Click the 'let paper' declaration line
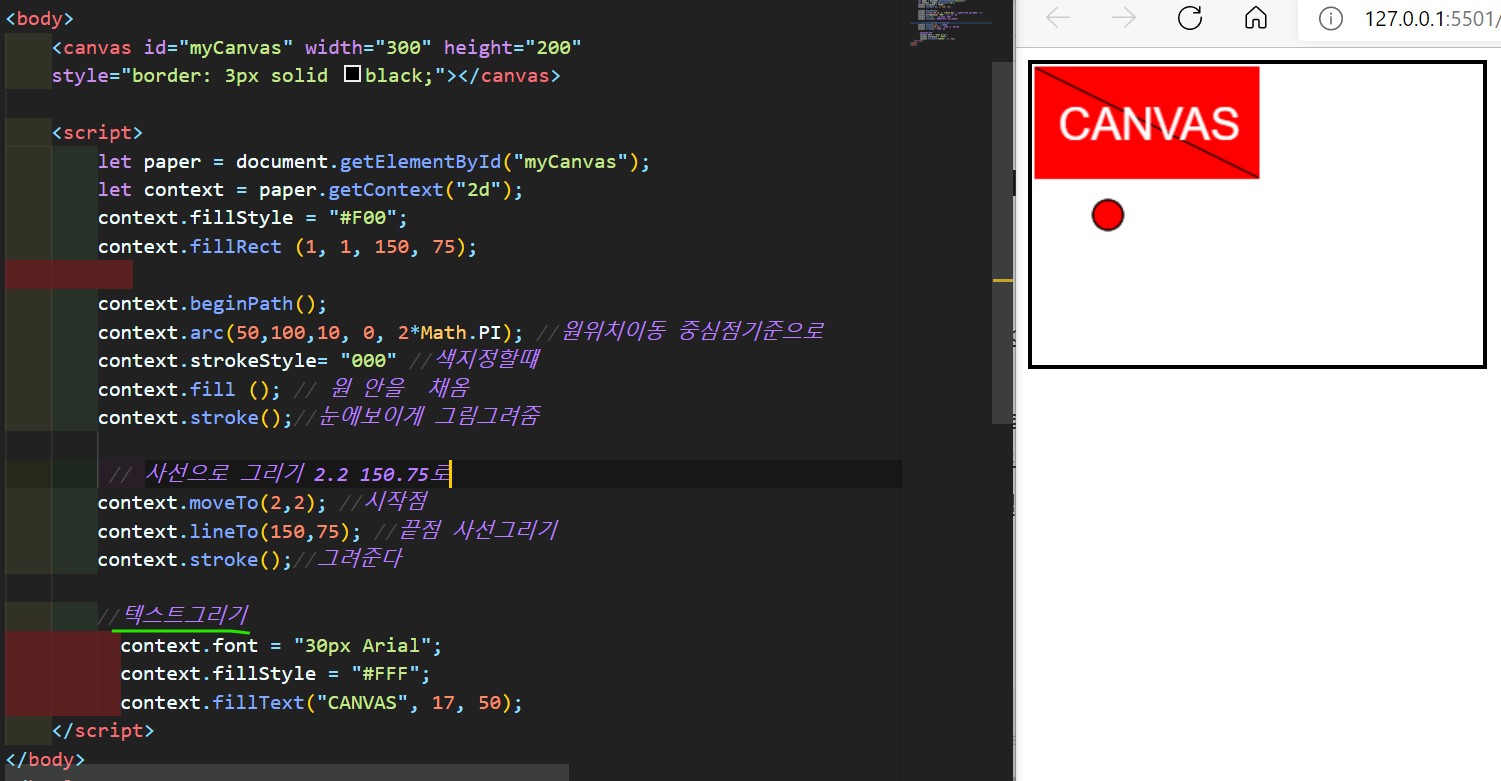This screenshot has width=1501, height=781. tap(374, 161)
